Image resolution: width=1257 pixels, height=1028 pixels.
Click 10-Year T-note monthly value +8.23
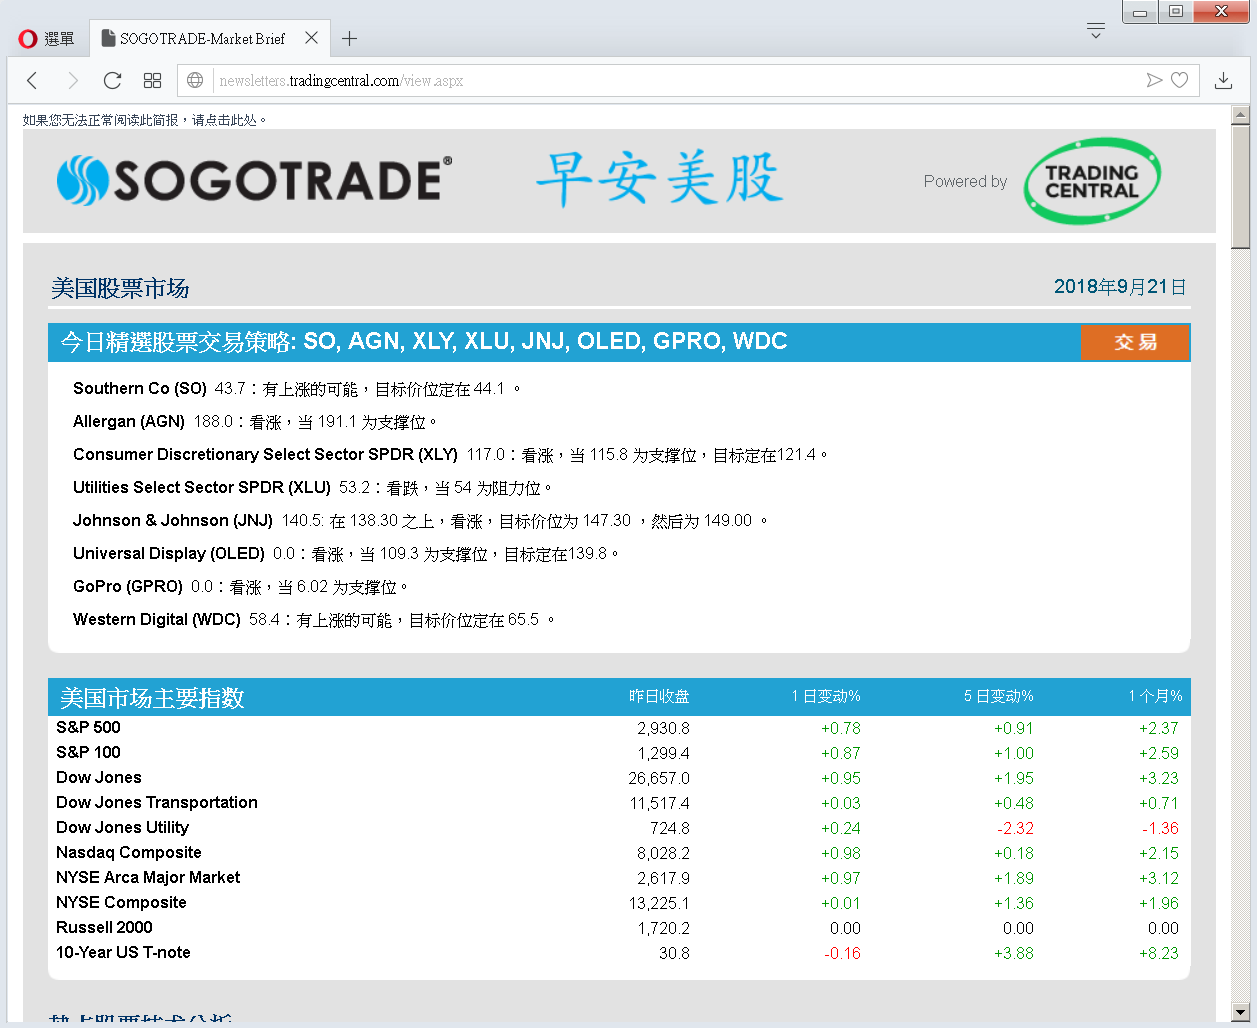click(1159, 953)
